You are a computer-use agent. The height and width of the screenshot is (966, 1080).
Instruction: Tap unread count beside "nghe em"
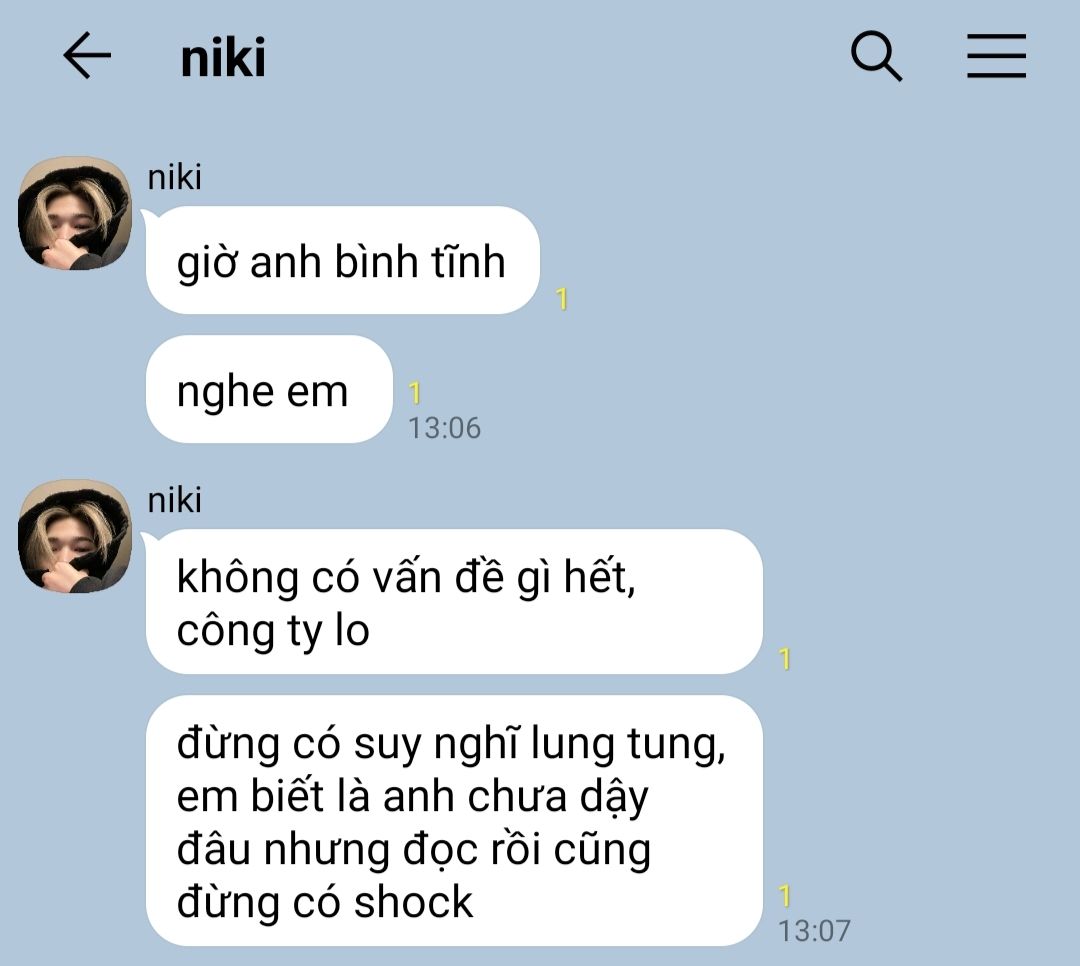pyautogui.click(x=415, y=393)
